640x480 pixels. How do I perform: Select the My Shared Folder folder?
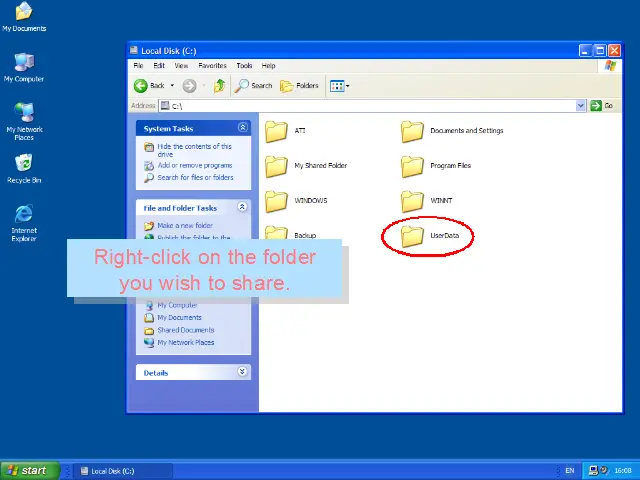[306, 166]
